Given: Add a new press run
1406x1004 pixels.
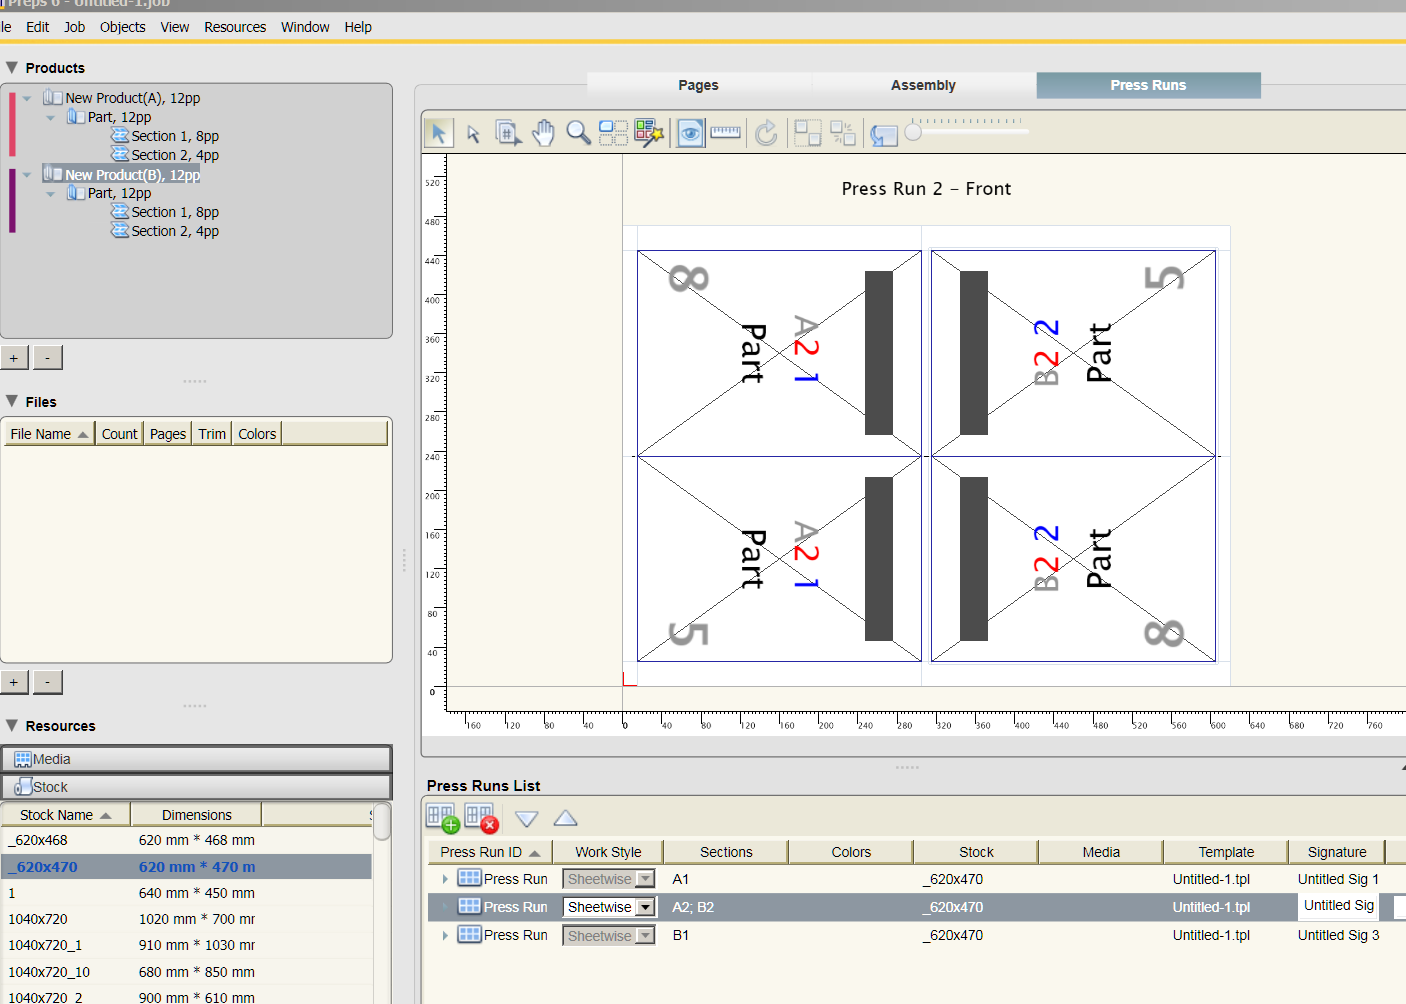Looking at the screenshot, I should coord(443,818).
